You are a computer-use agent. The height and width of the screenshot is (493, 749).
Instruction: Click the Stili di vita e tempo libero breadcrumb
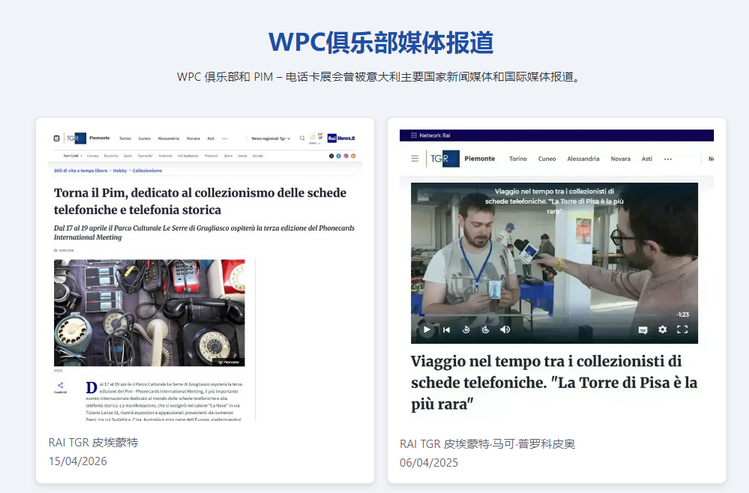coord(81,171)
